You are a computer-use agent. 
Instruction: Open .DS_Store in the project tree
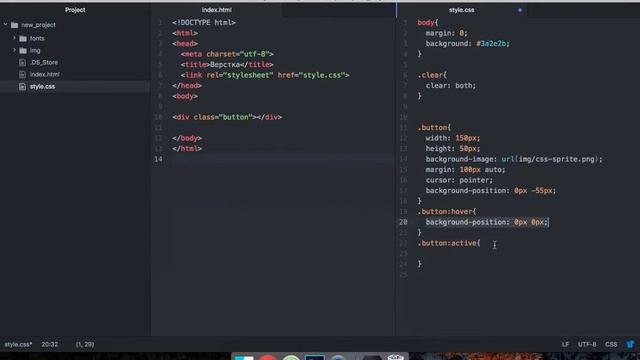(x=44, y=62)
